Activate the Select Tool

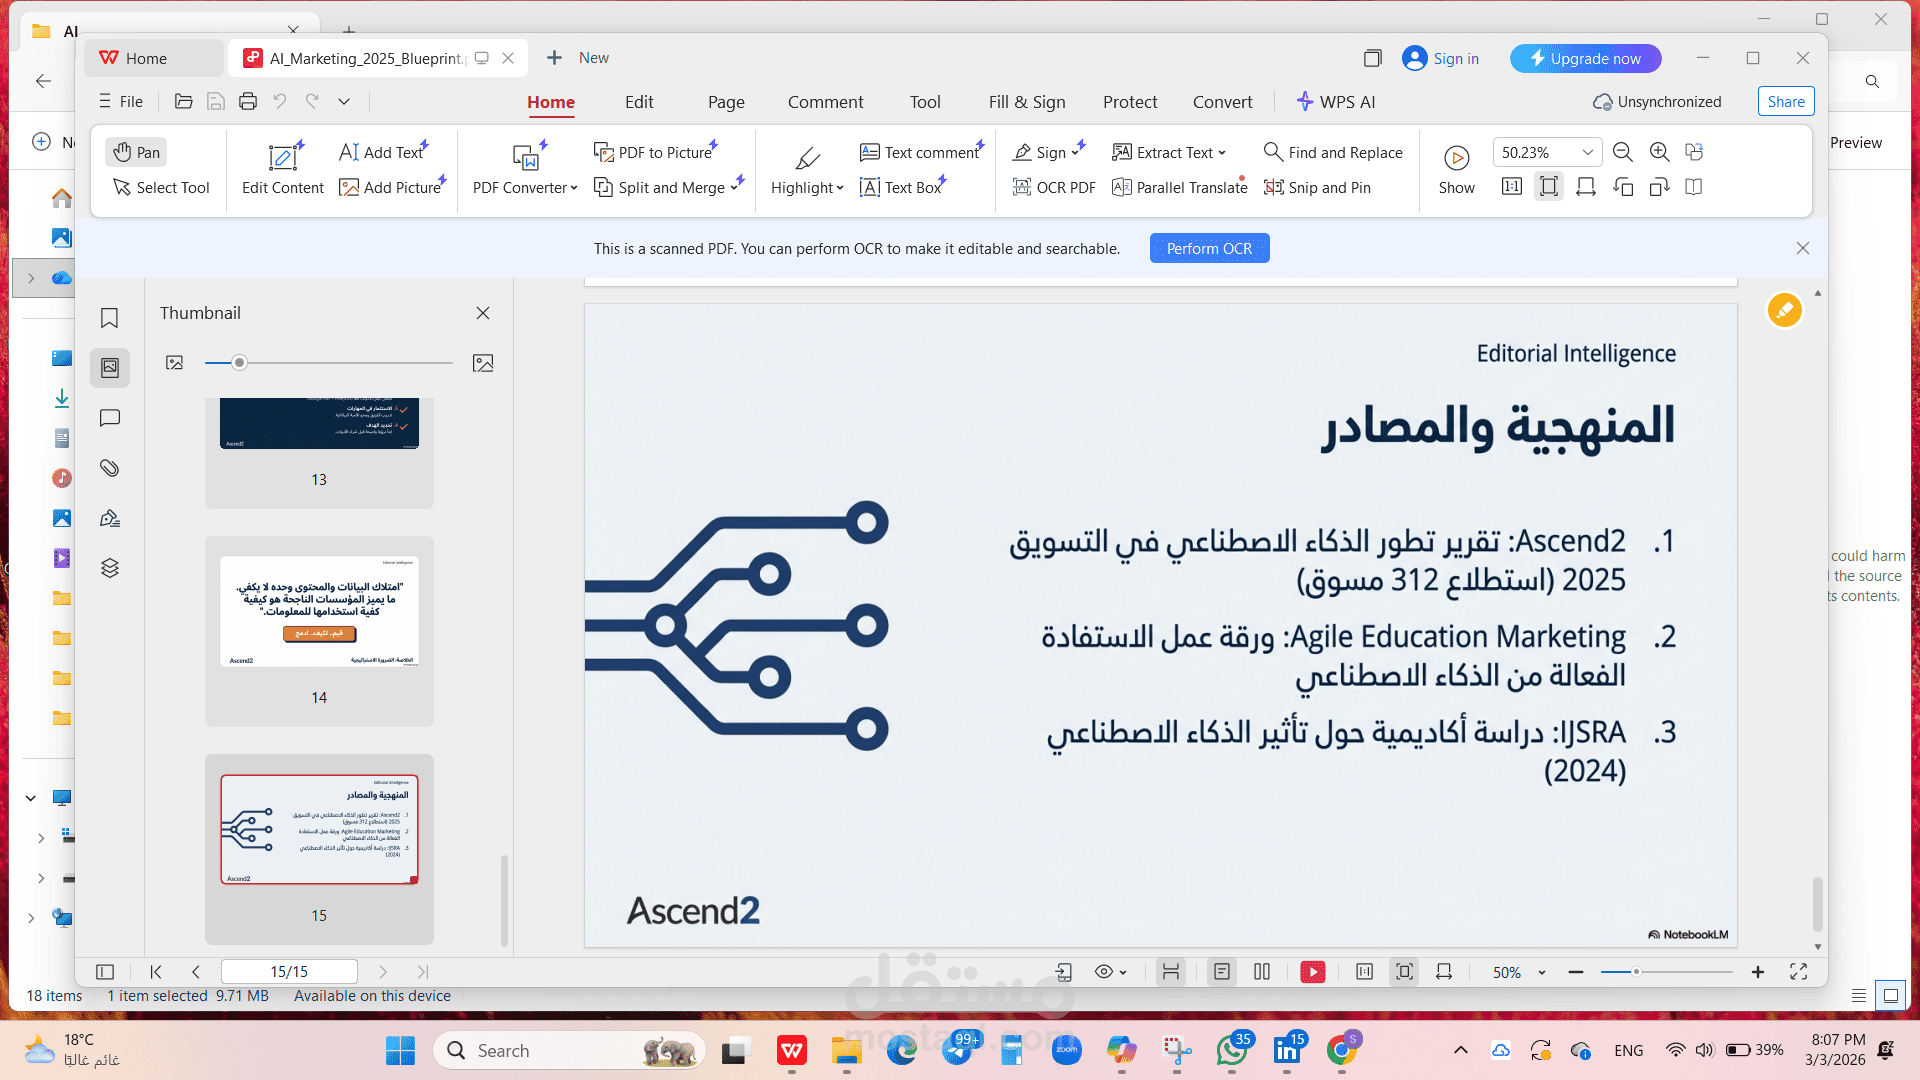point(161,187)
